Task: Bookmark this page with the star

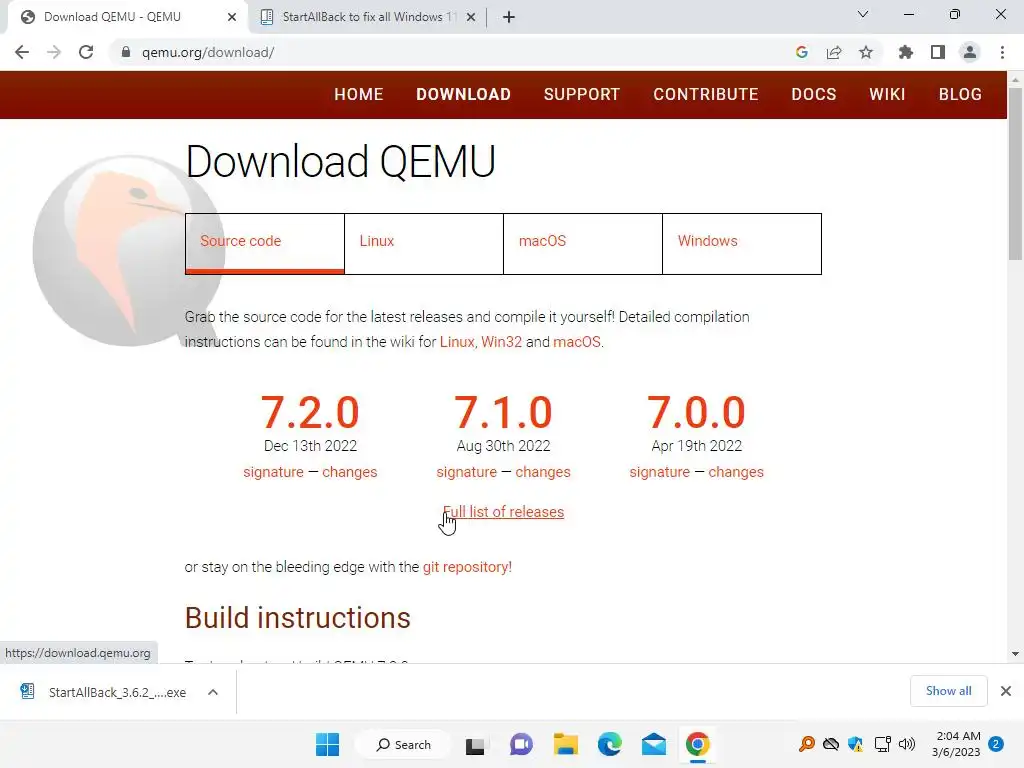Action: [x=866, y=52]
